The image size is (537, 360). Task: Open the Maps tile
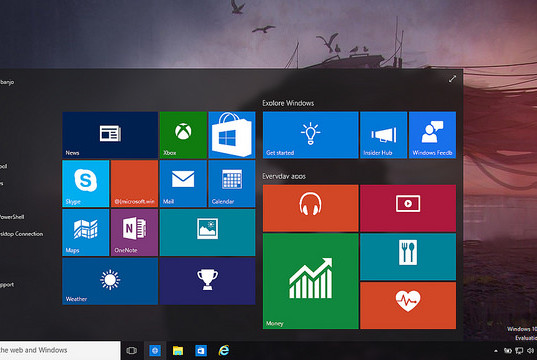click(x=86, y=233)
